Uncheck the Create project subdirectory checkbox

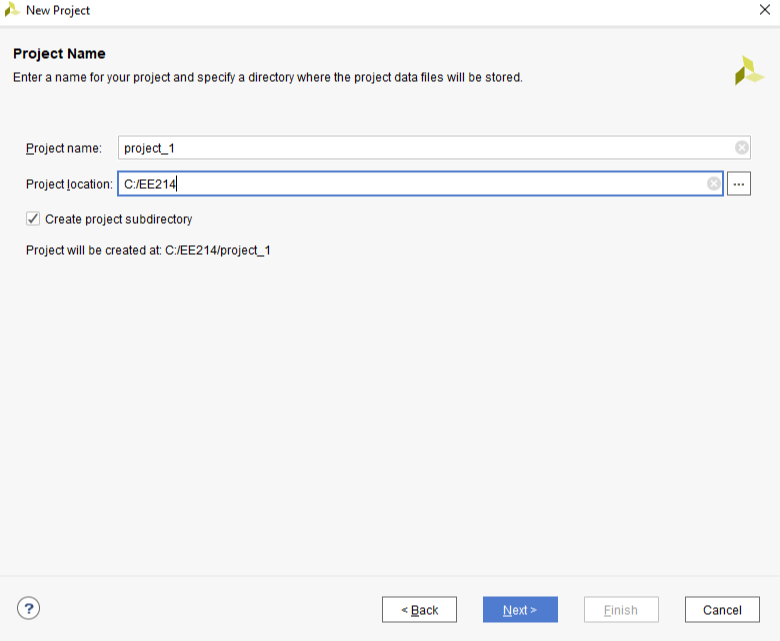[33, 219]
